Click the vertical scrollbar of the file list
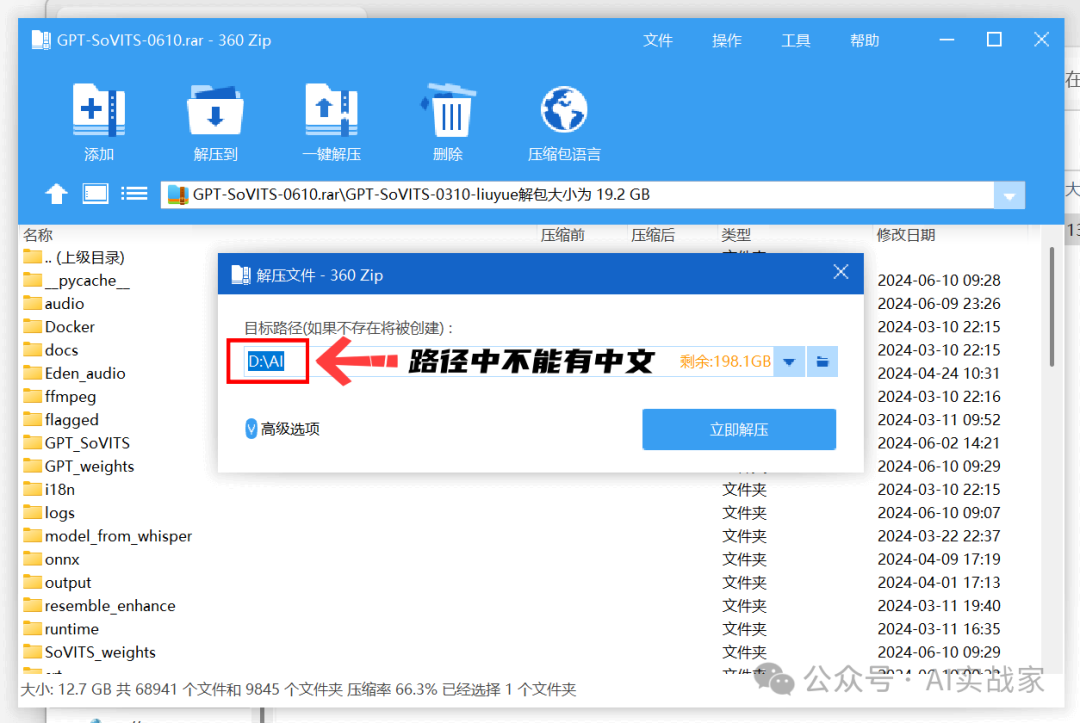 (1052, 306)
